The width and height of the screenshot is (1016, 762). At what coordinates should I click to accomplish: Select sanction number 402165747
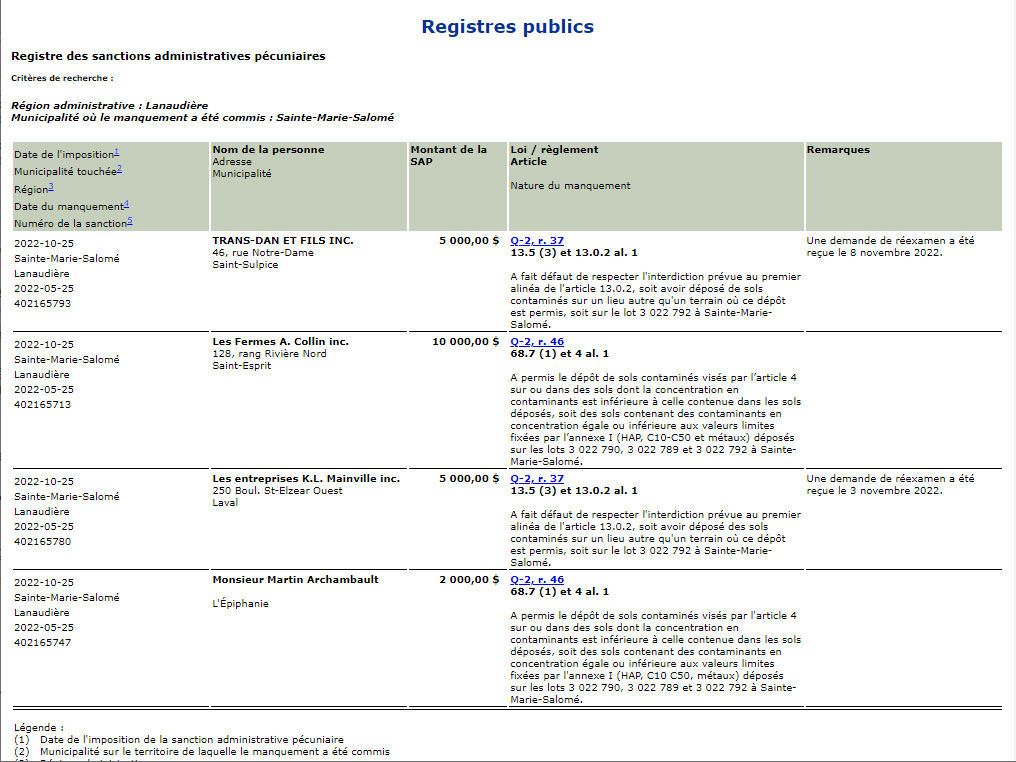[x=43, y=643]
